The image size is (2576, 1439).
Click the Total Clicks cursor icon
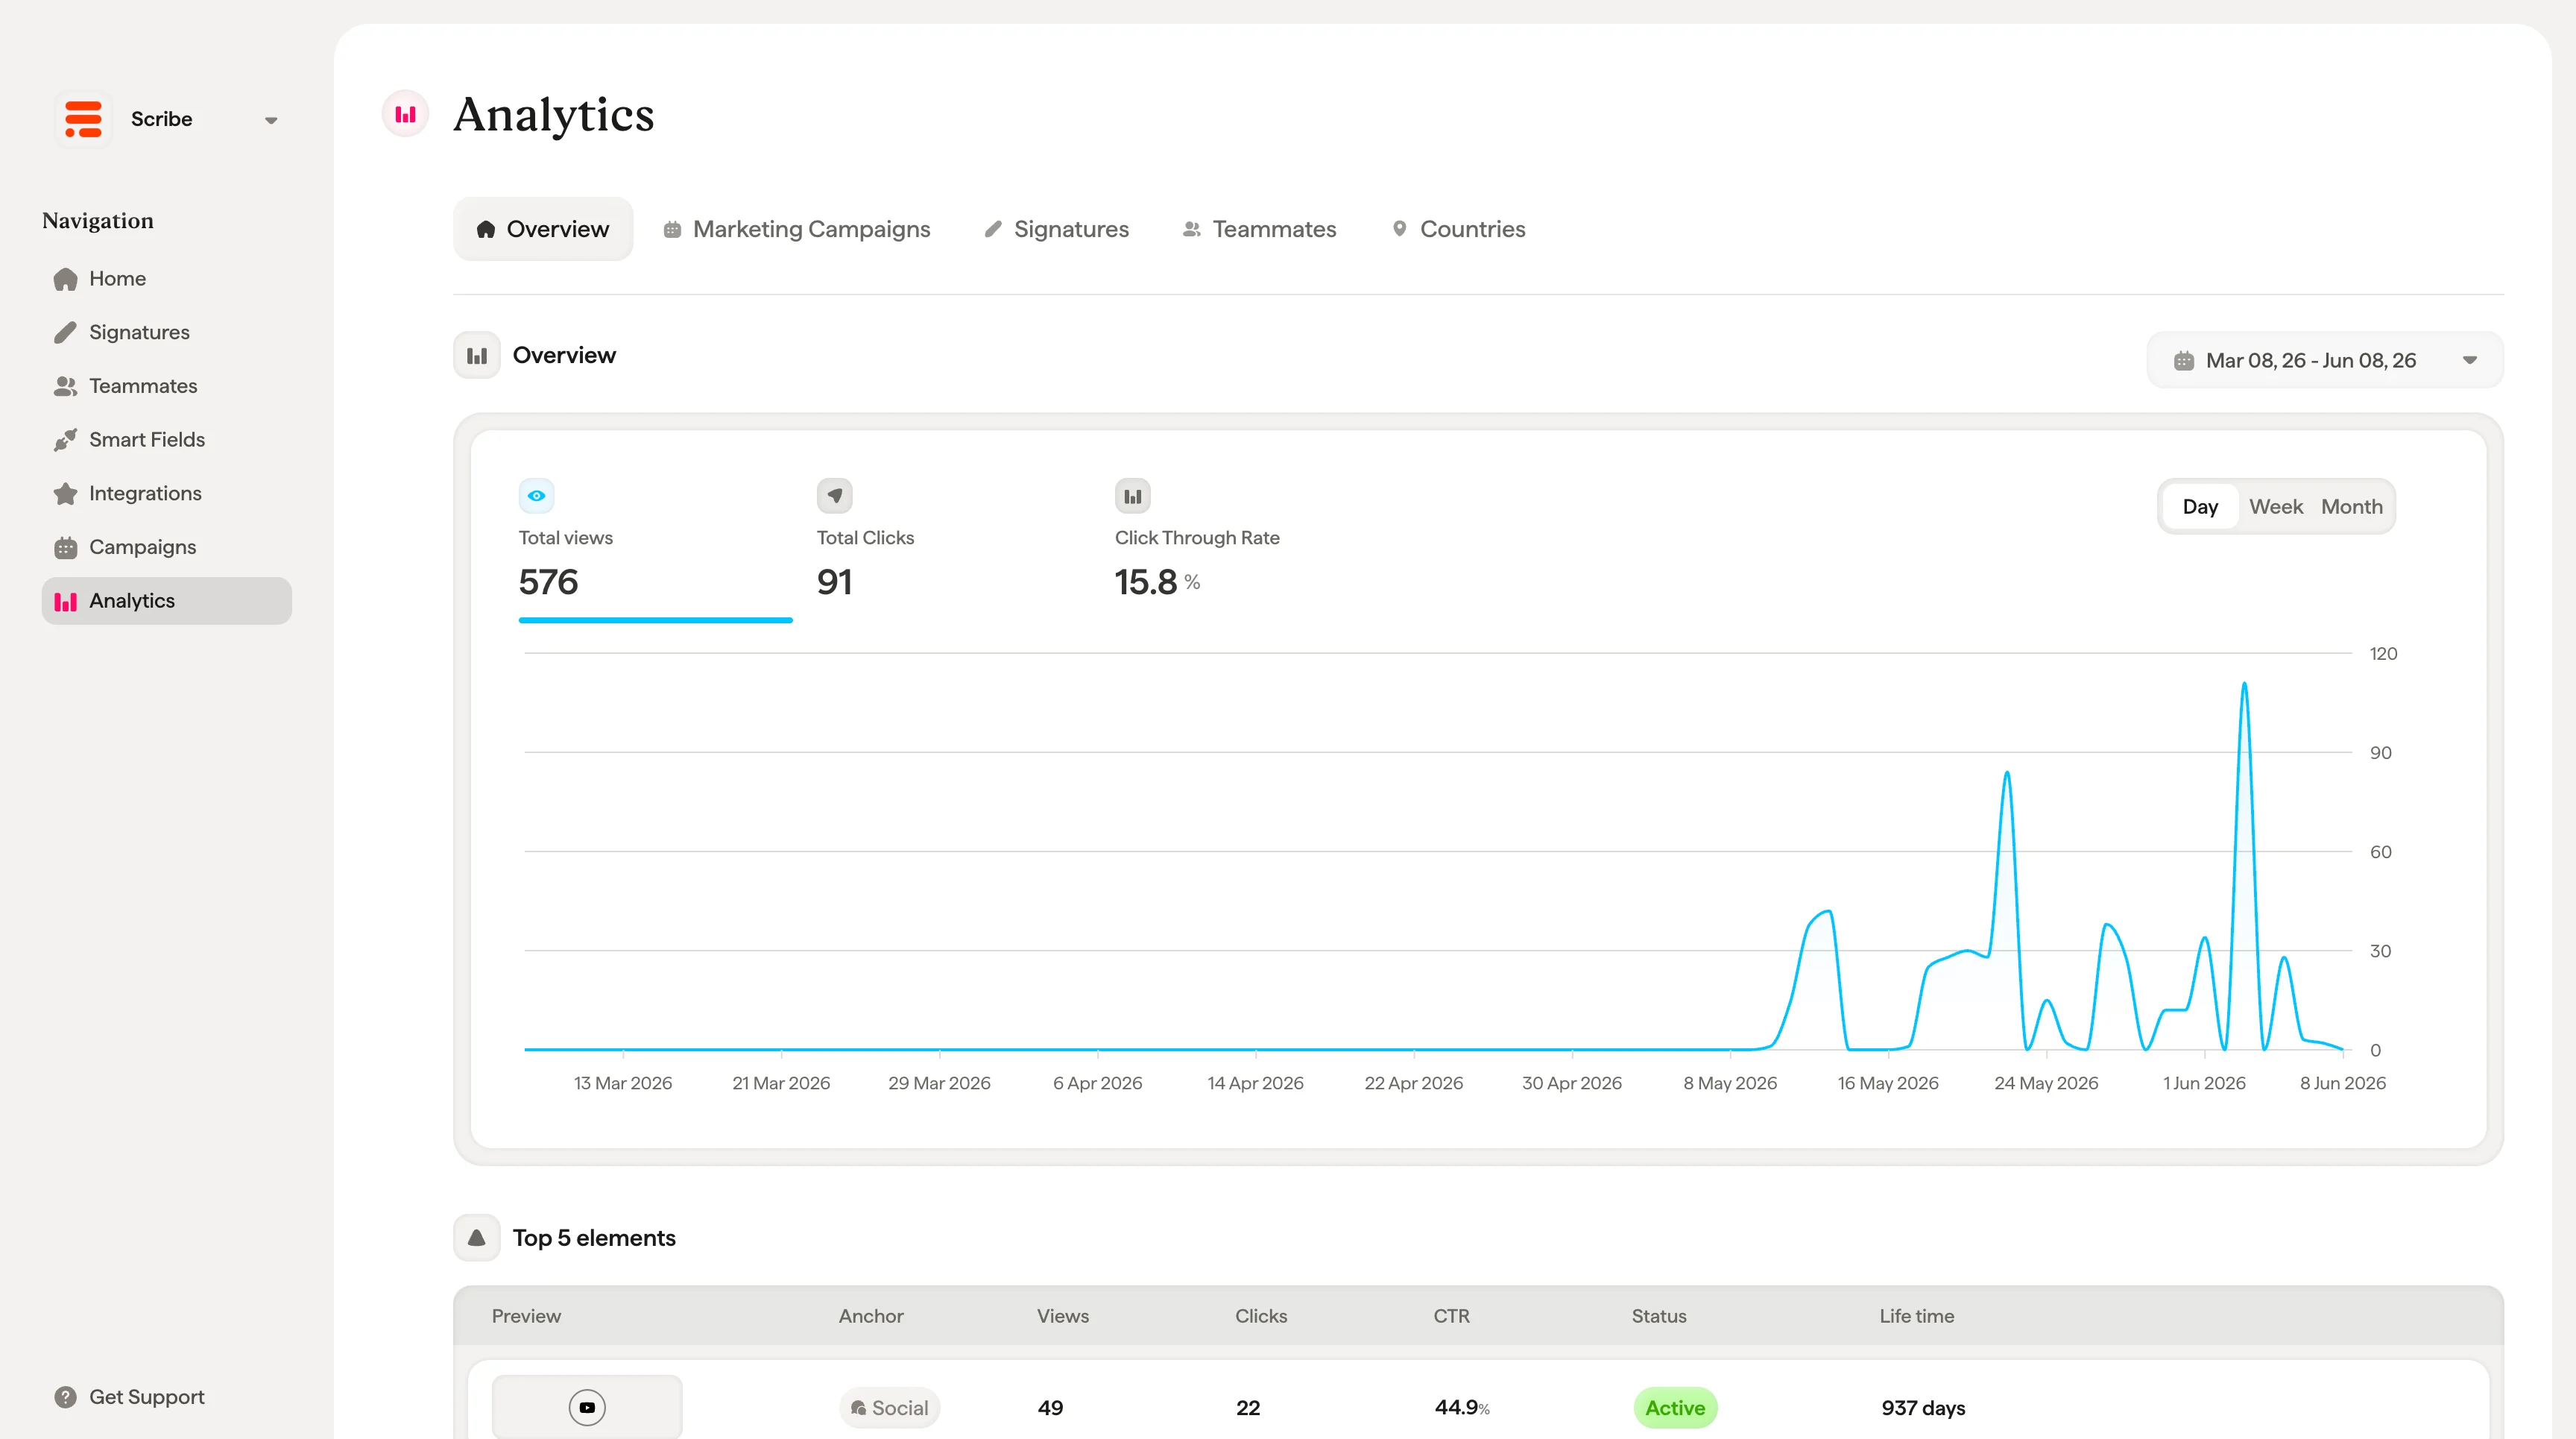(x=835, y=496)
